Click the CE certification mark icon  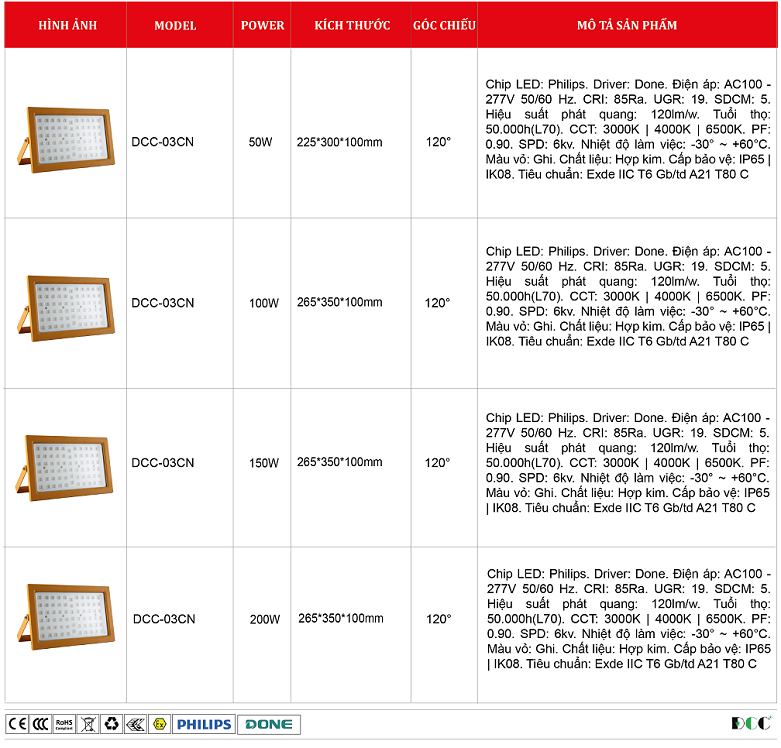[16, 724]
